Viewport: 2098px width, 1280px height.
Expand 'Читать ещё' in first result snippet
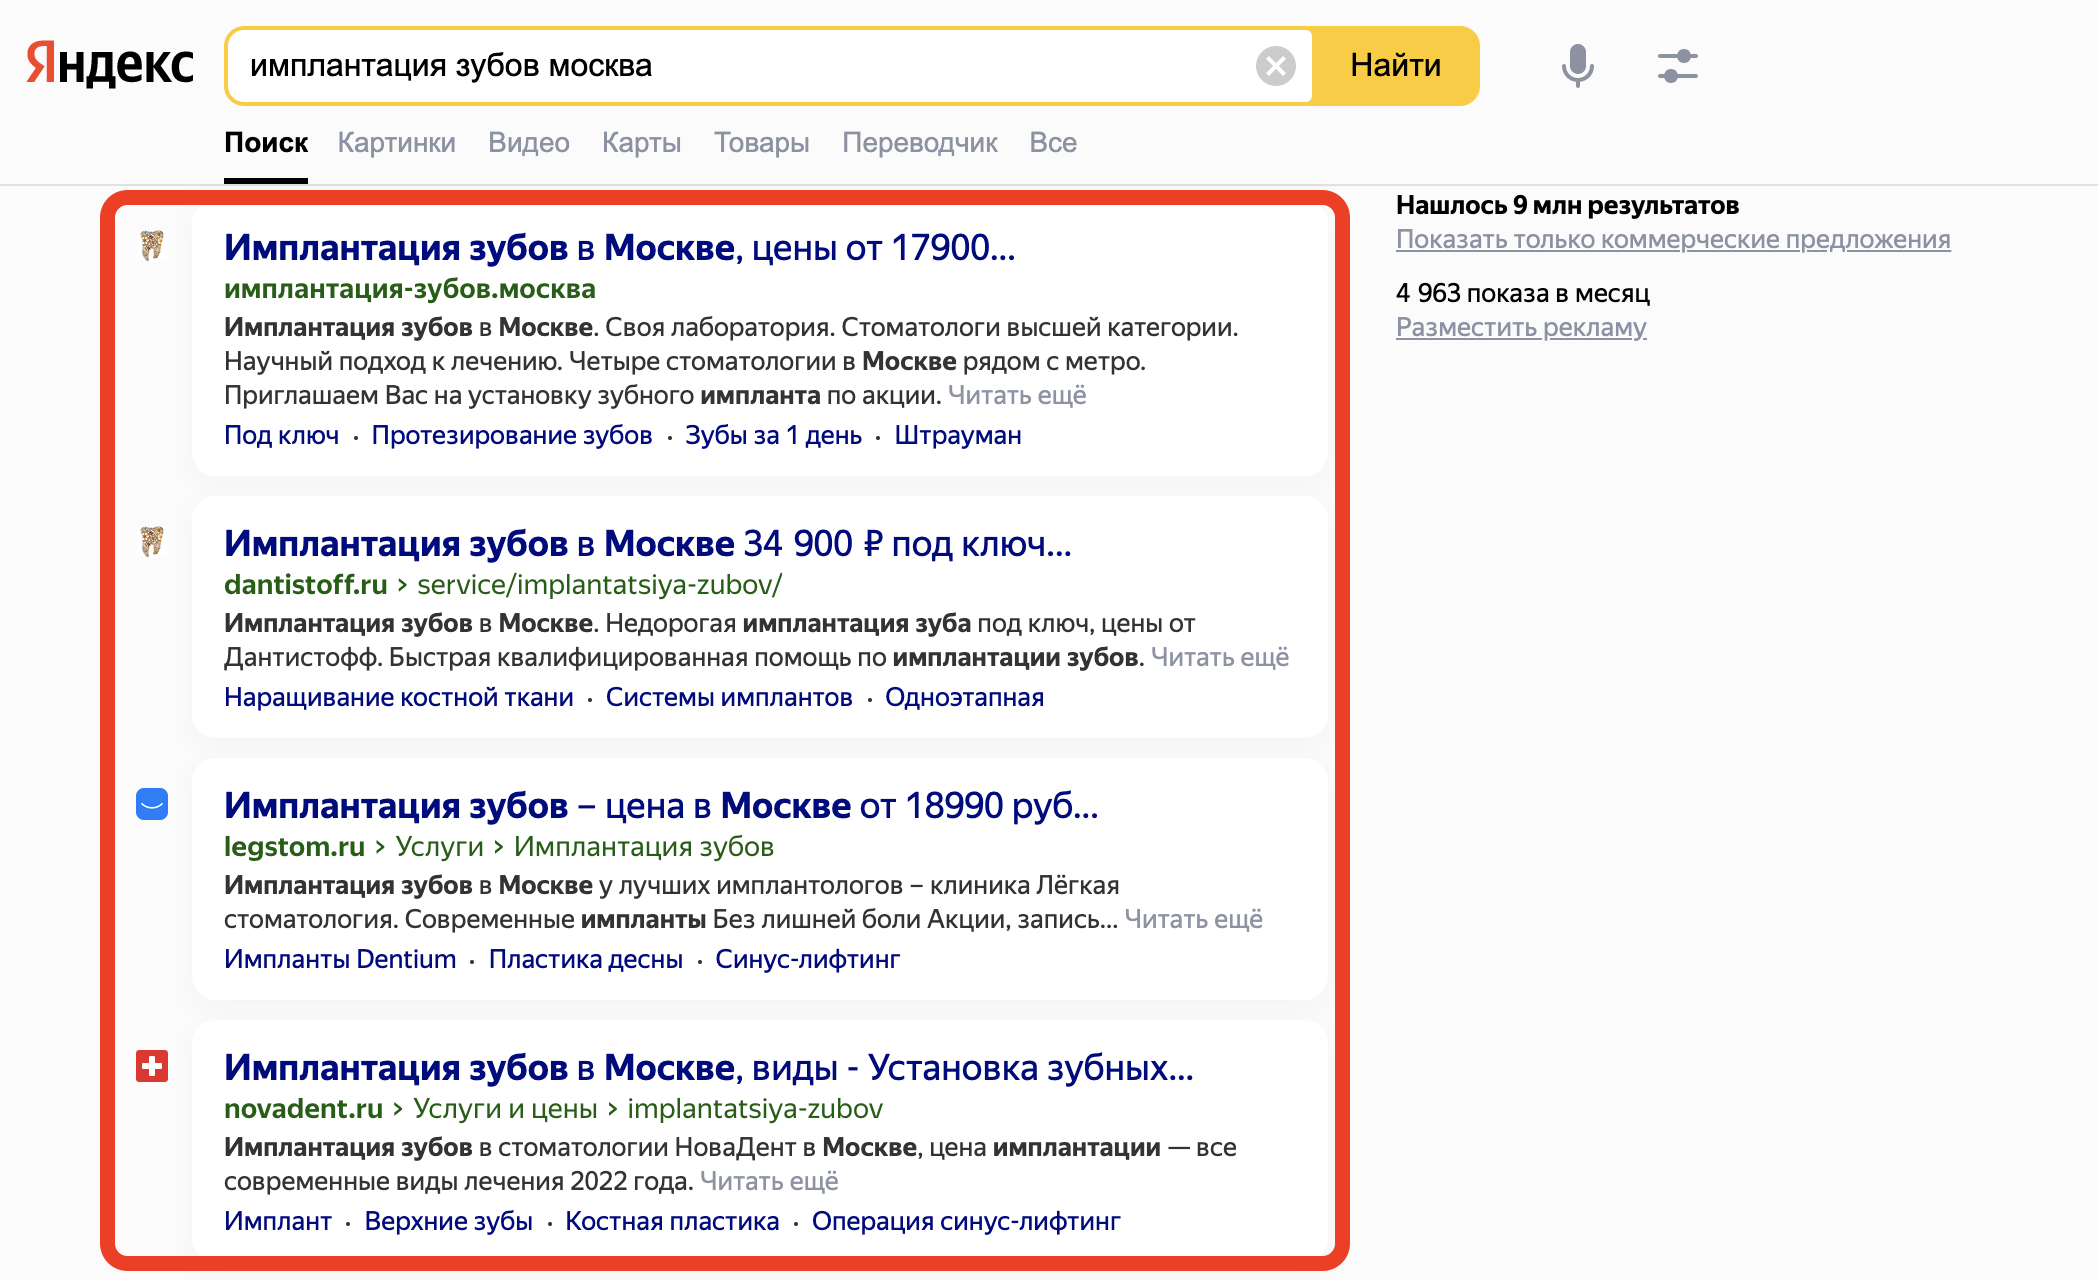[1017, 395]
